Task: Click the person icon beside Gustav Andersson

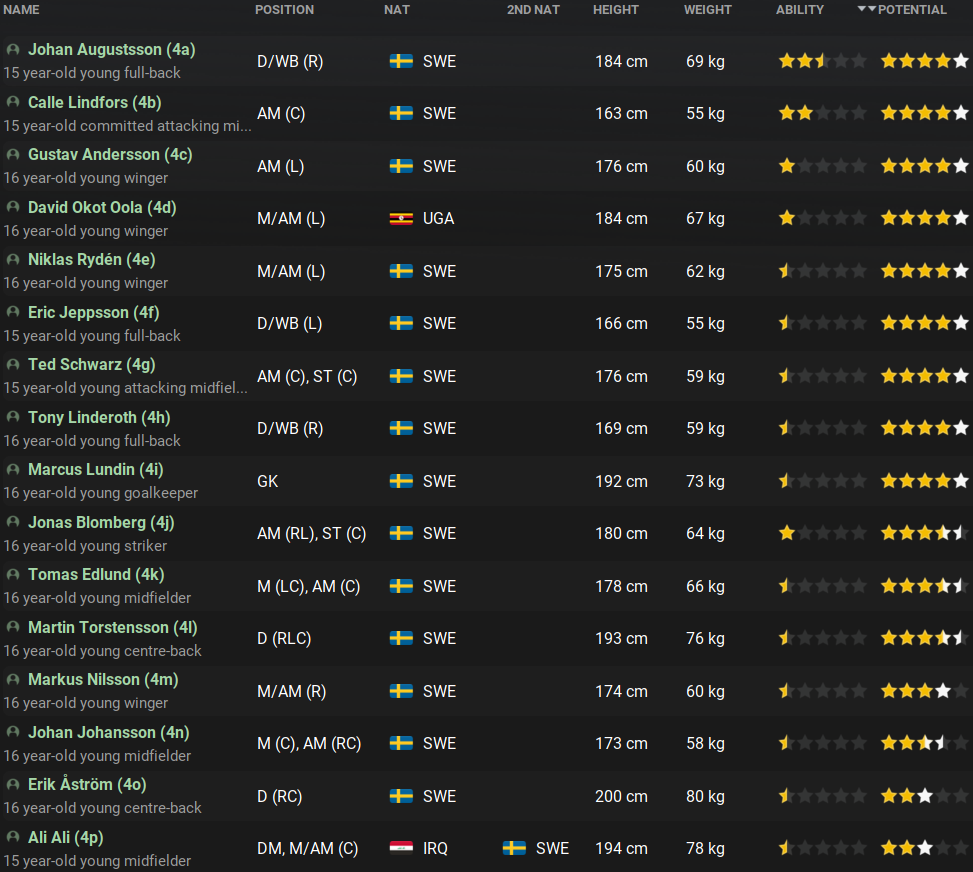Action: coord(12,155)
